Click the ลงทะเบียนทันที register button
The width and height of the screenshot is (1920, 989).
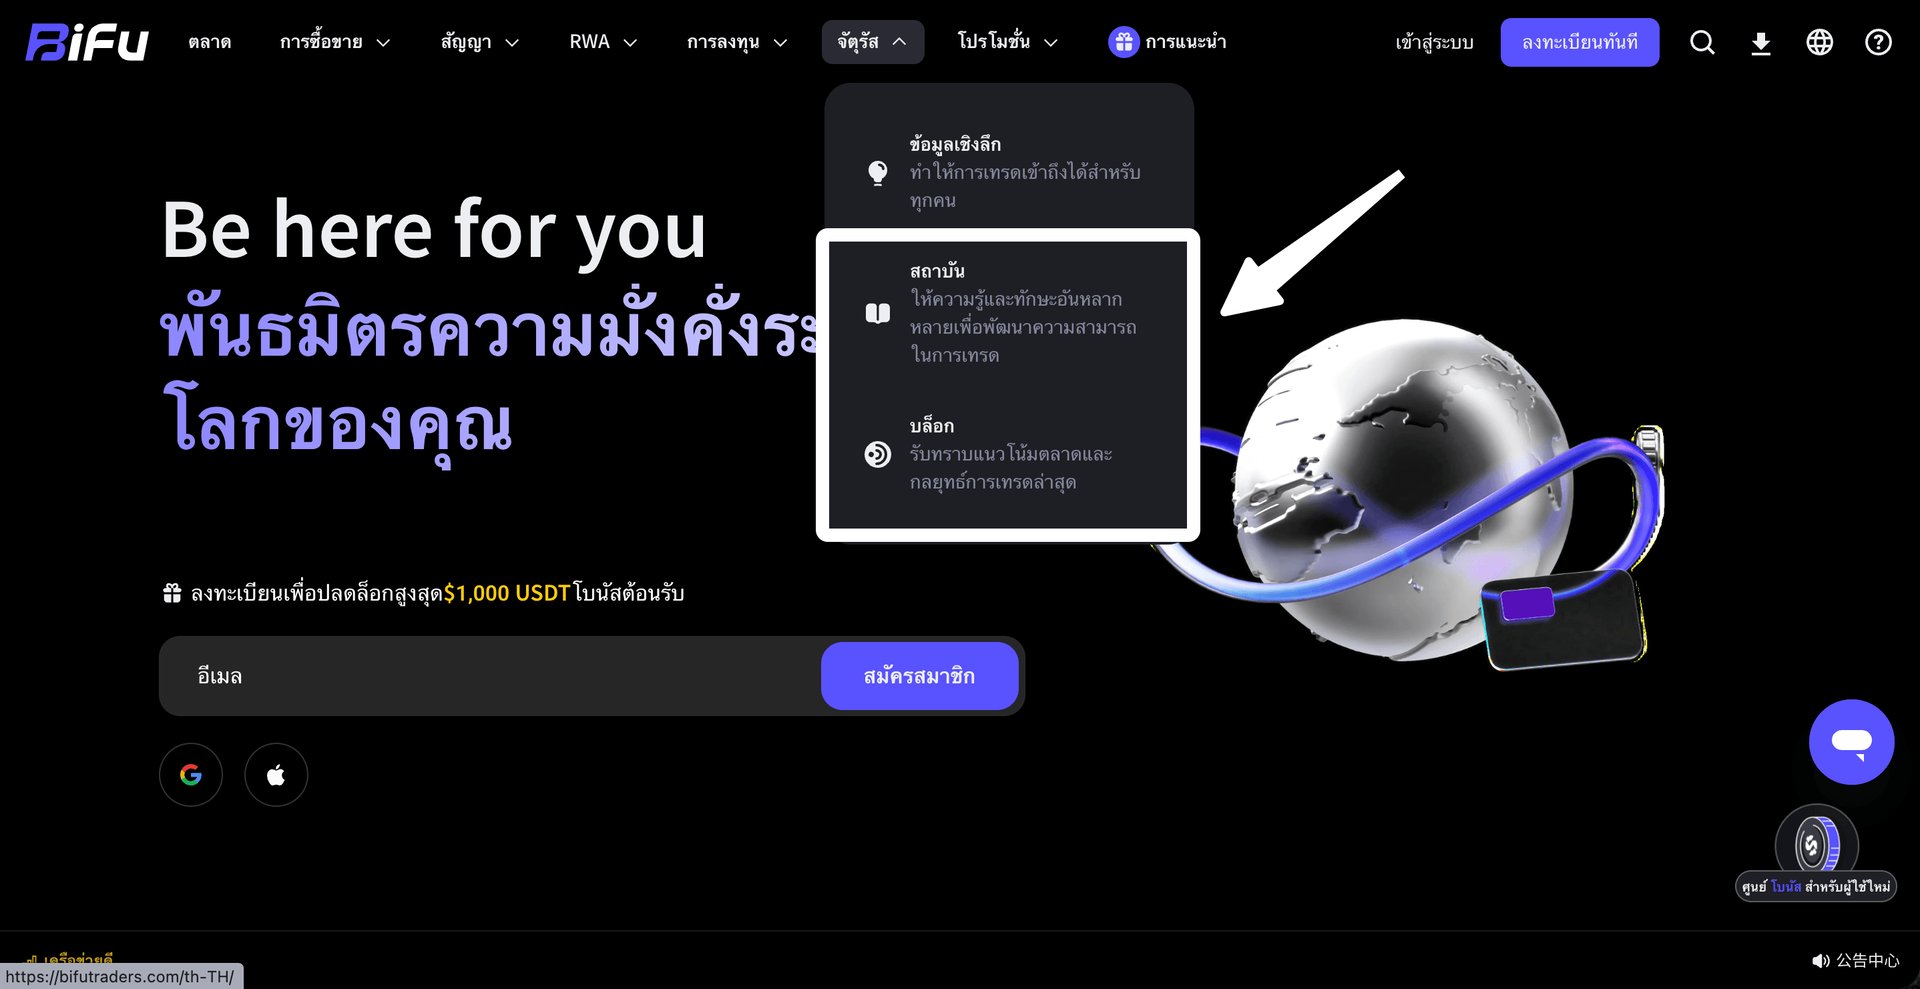pyautogui.click(x=1580, y=42)
